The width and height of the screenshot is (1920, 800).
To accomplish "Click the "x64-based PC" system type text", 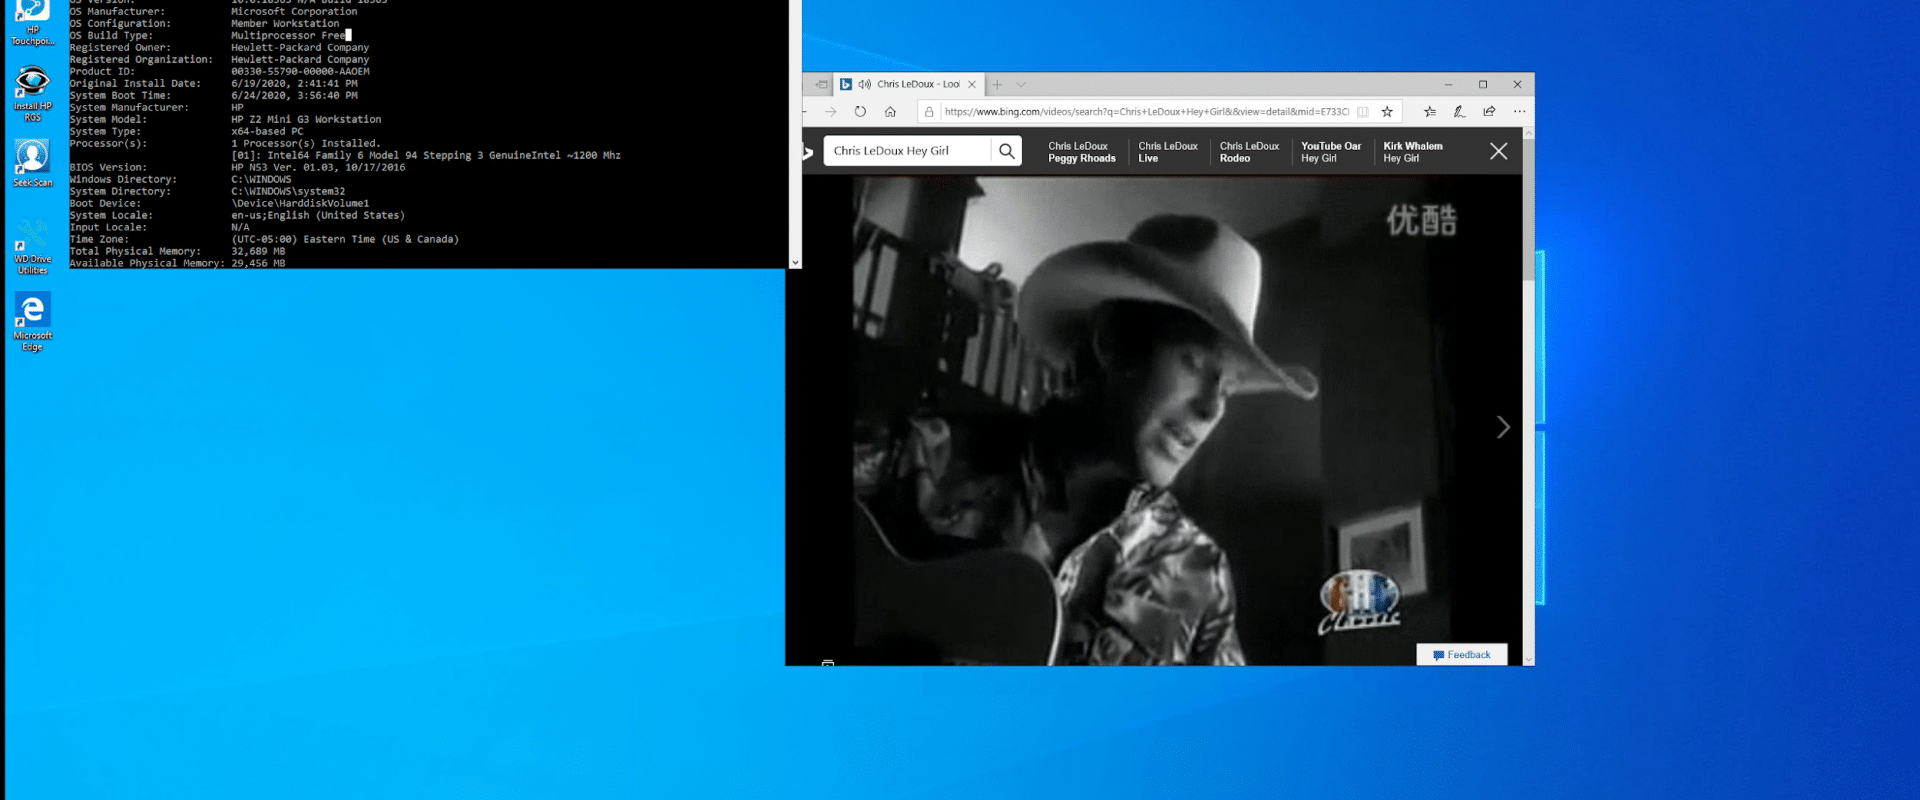I will pyautogui.click(x=267, y=132).
